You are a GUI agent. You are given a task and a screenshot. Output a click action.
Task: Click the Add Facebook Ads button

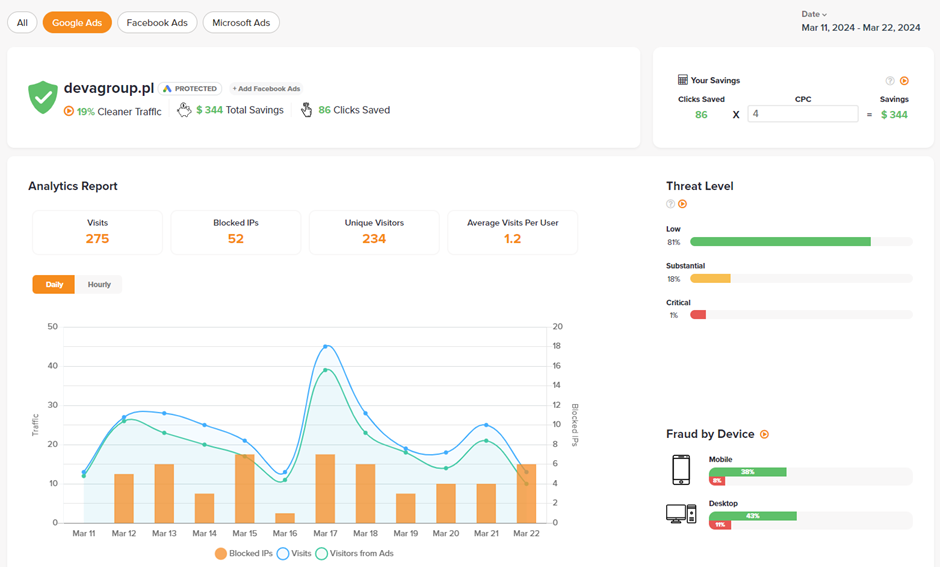click(x=267, y=89)
